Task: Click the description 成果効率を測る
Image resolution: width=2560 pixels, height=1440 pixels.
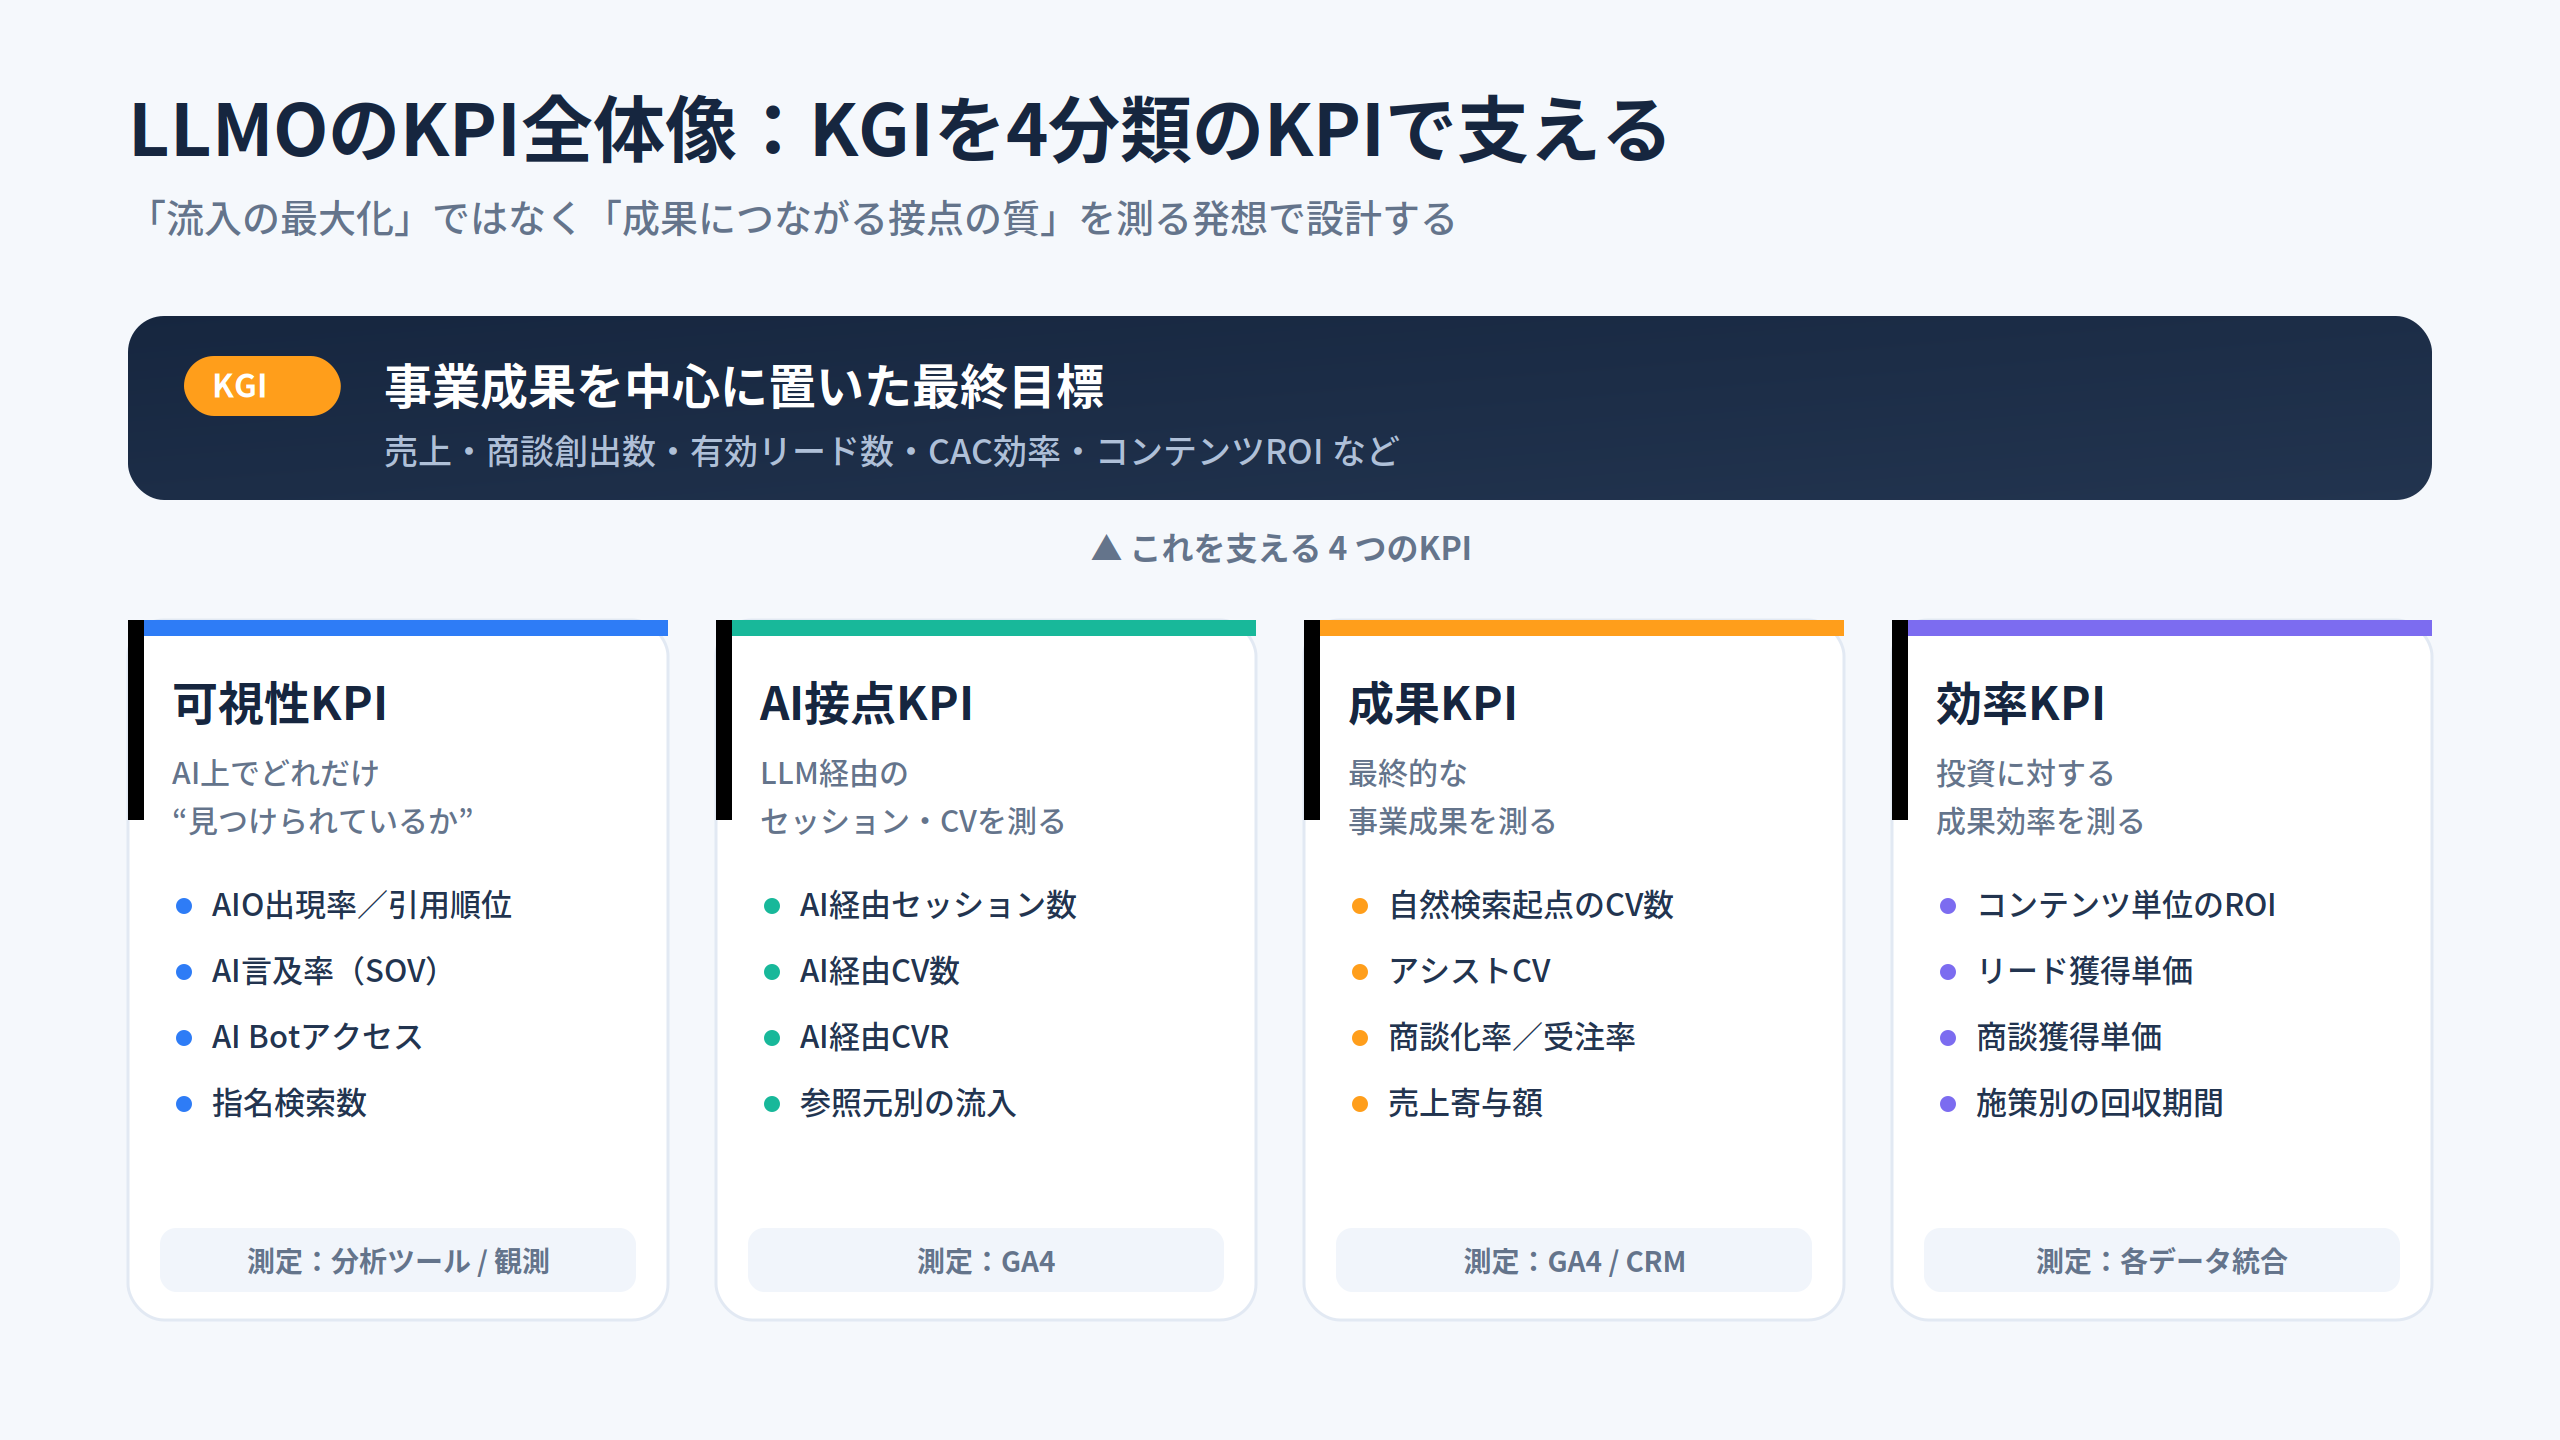Action: click(2040, 821)
